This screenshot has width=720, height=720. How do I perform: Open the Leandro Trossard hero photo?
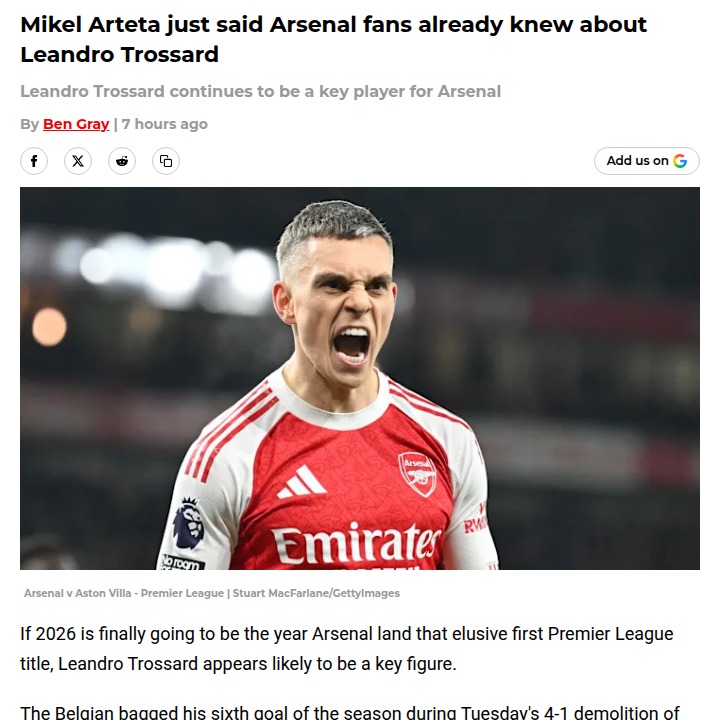coord(360,330)
